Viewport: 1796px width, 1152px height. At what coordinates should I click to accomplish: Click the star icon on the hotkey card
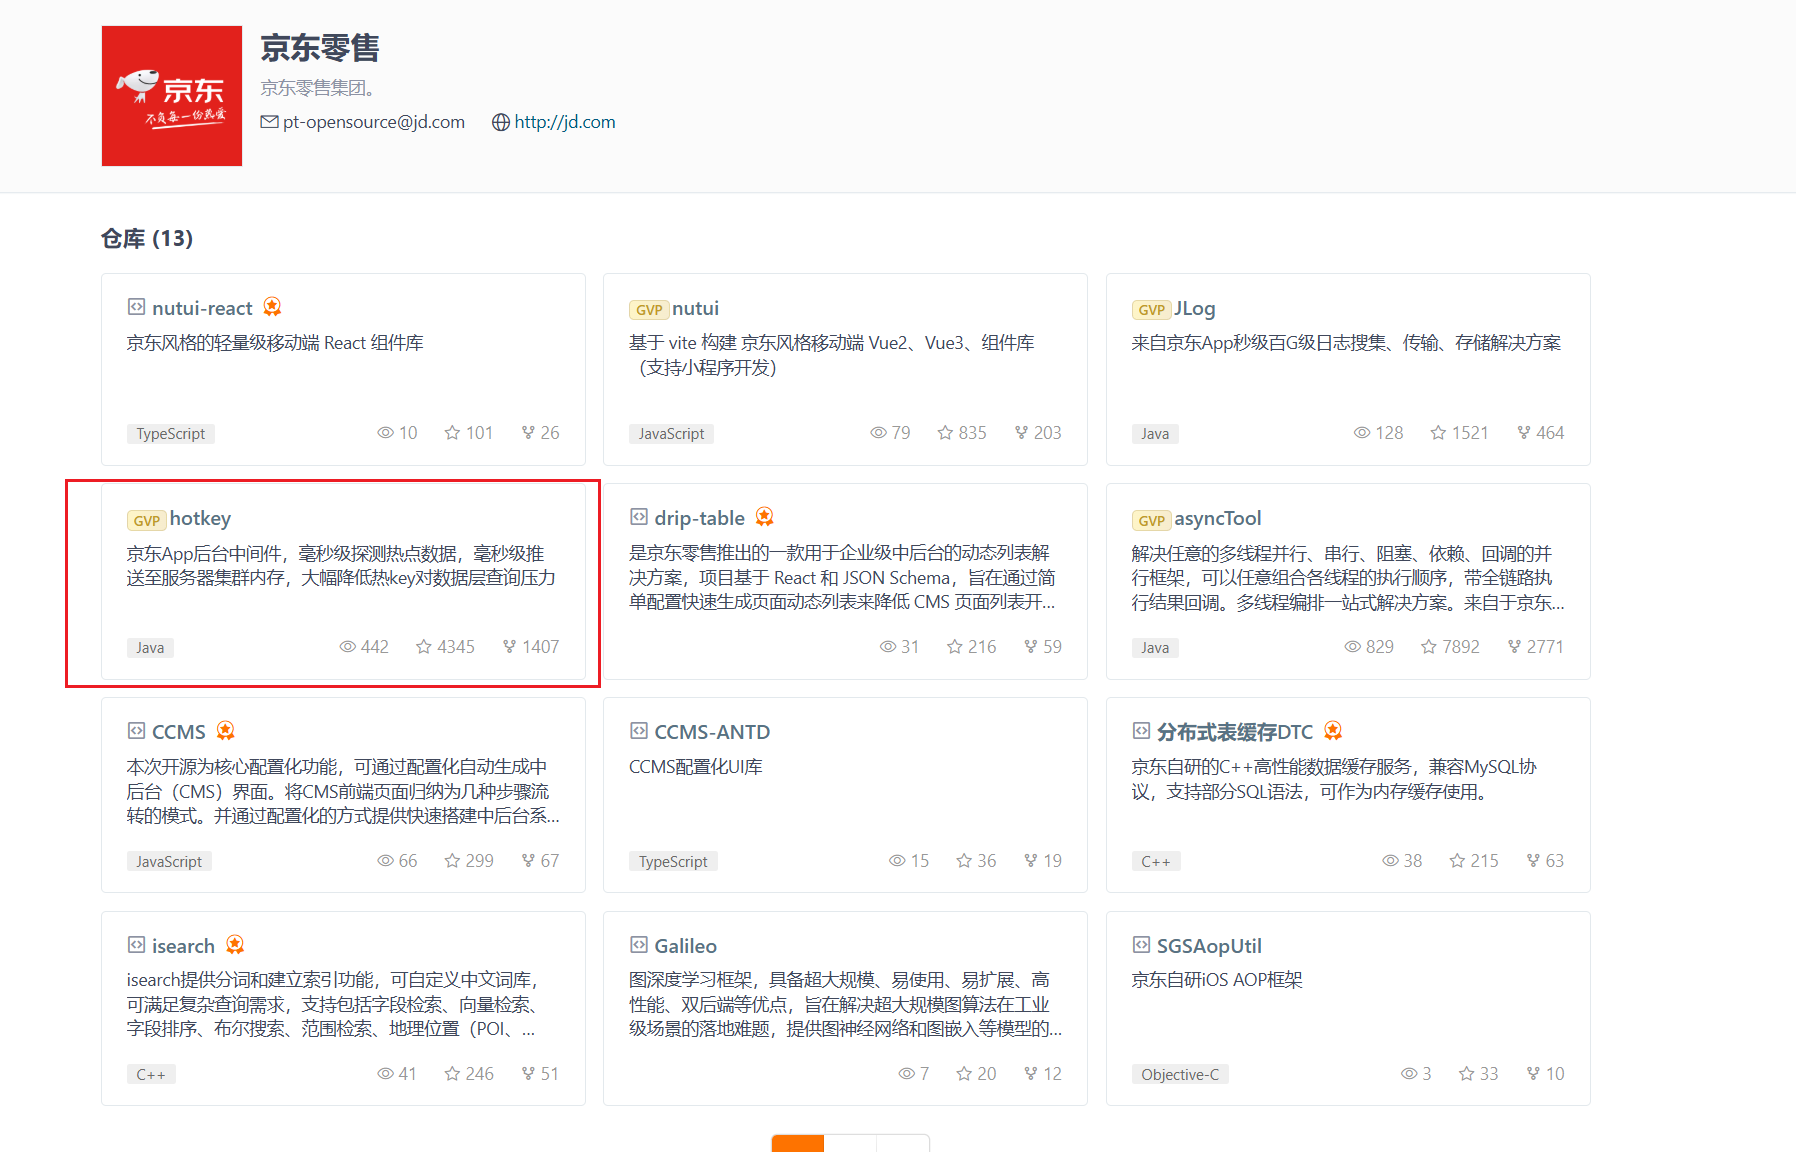coord(424,647)
